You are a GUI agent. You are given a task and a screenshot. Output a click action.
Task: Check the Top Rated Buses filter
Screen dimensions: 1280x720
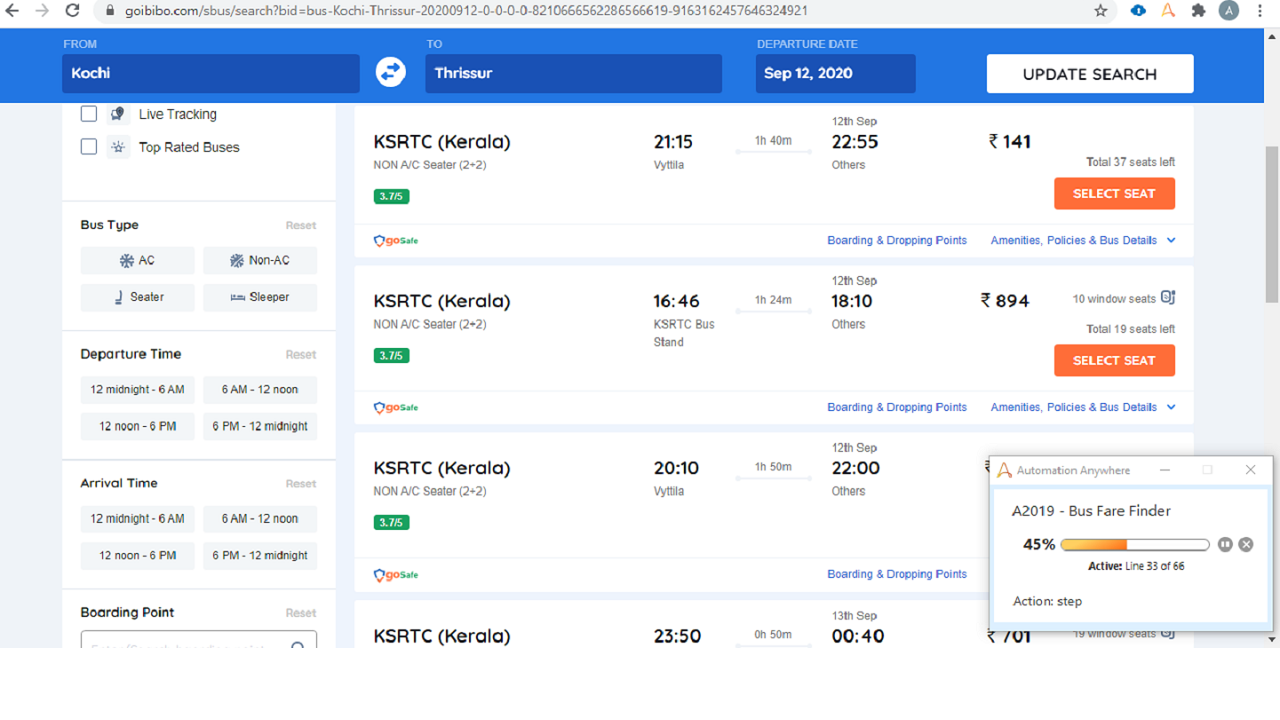coord(89,147)
